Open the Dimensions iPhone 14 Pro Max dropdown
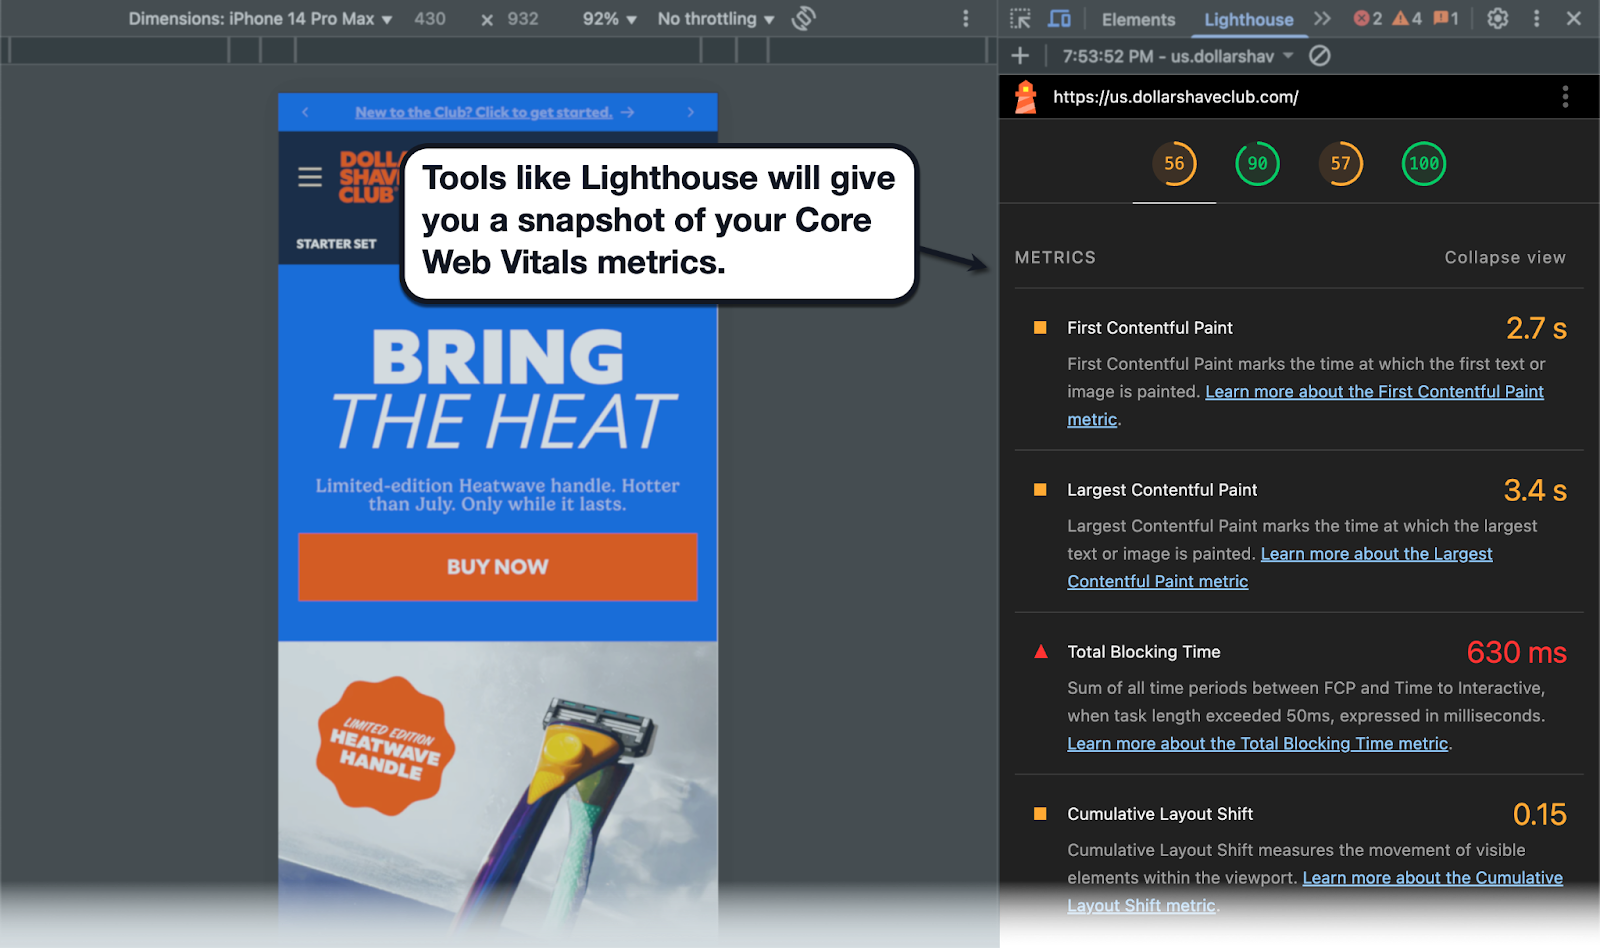Viewport: 1600px width, 948px height. 260,19
